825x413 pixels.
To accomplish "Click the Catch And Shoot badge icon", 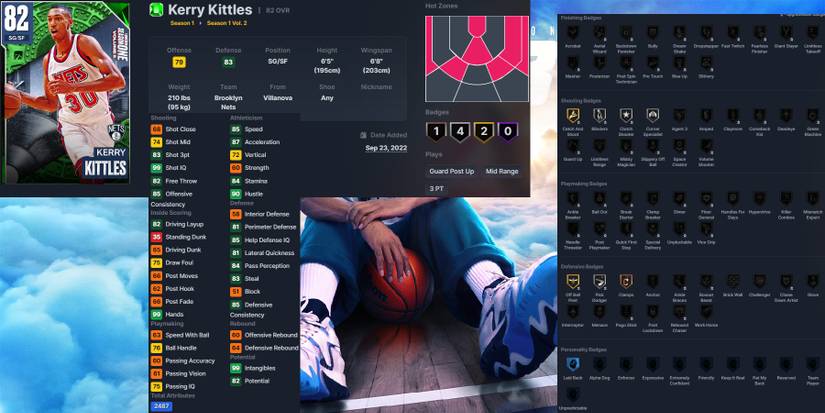I will pyautogui.click(x=573, y=115).
